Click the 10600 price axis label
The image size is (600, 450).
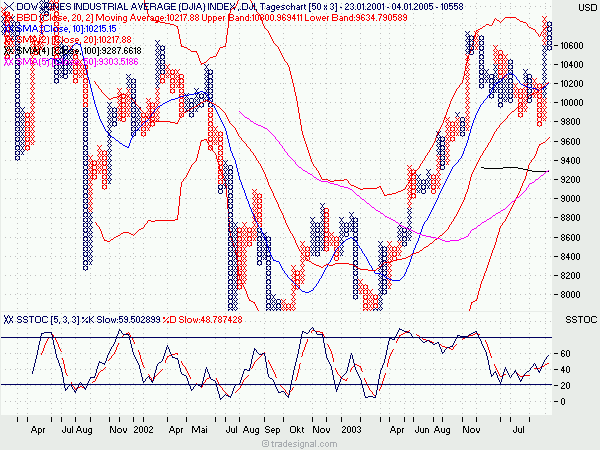[x=572, y=46]
